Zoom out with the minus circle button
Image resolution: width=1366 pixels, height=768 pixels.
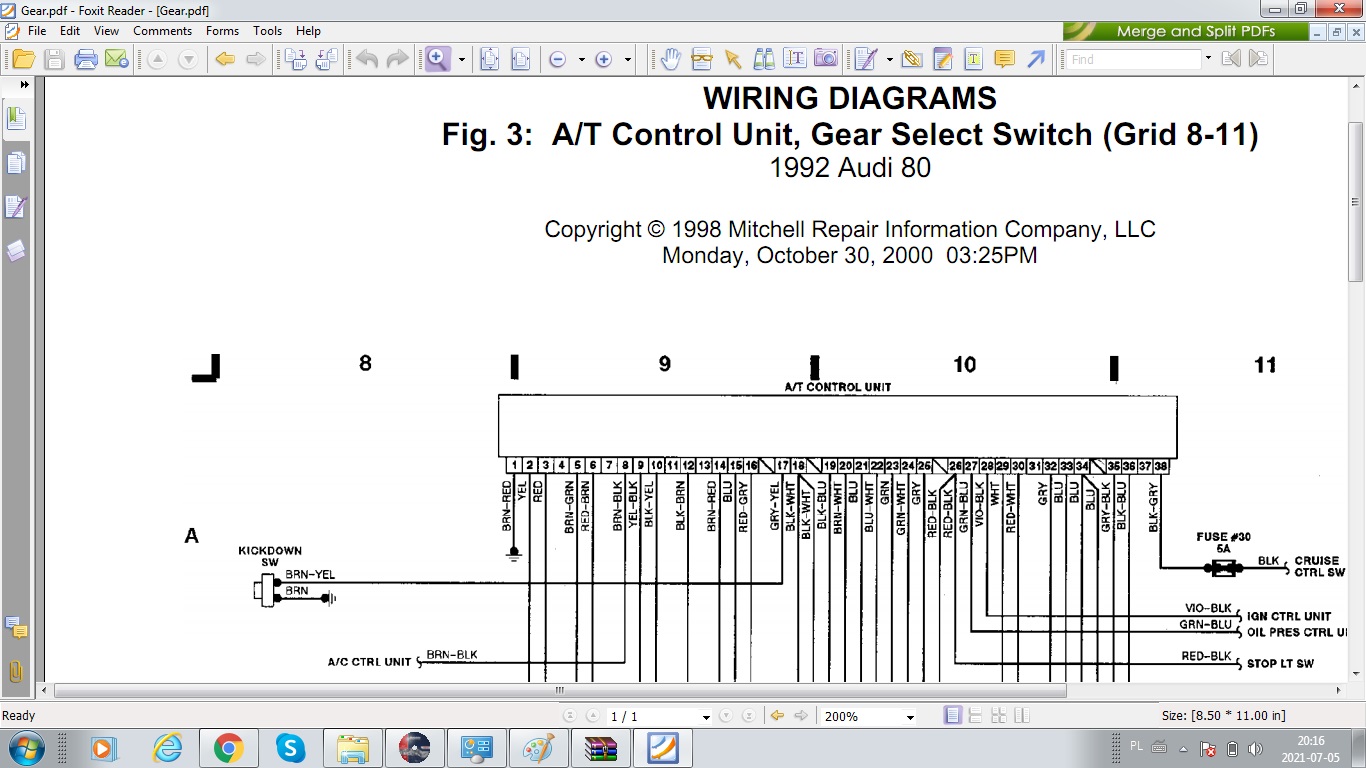557,60
